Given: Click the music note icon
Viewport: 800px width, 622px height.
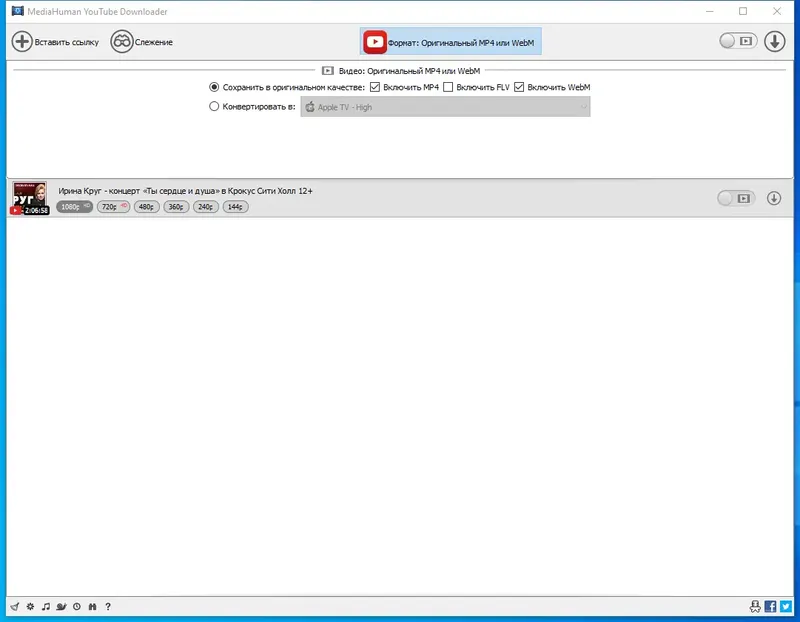Looking at the screenshot, I should (x=46, y=606).
